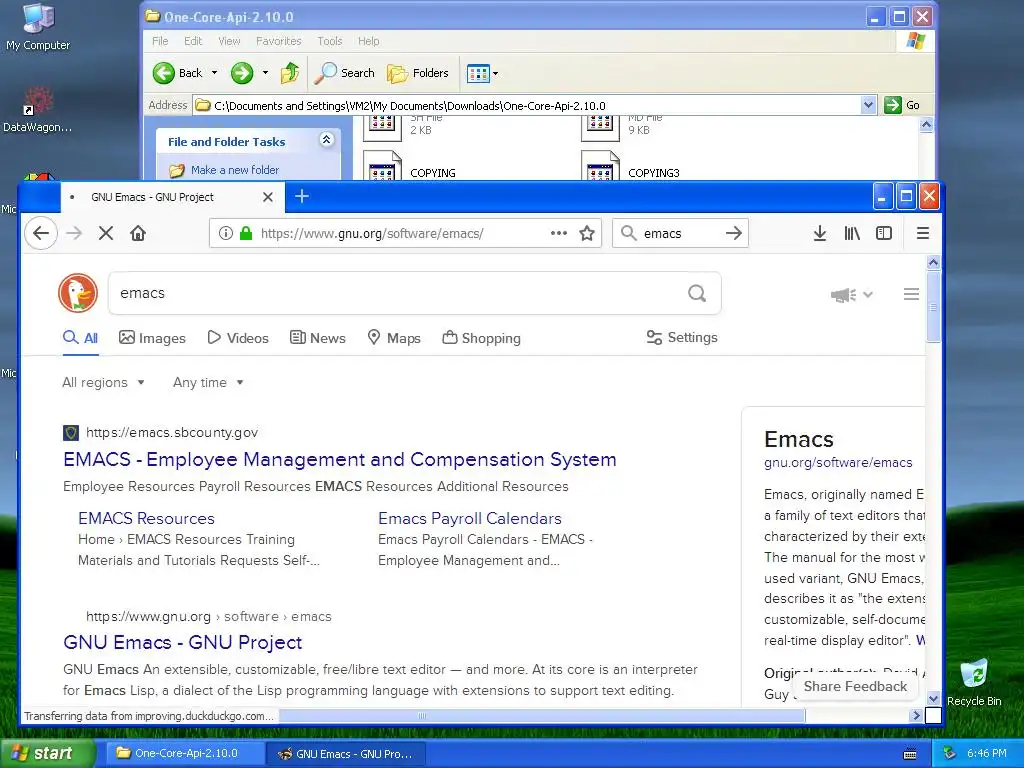
Task: Click Go button in Explorer
Action: point(902,105)
